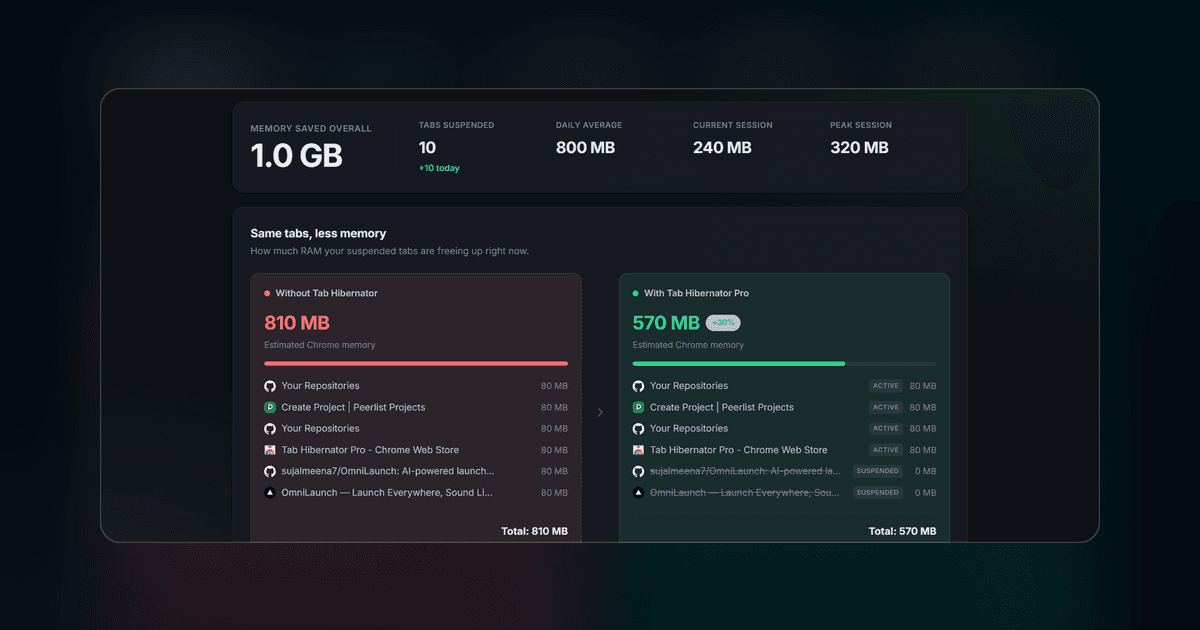Click the red memory progress bar
This screenshot has height=630, width=1200.
[x=416, y=363]
